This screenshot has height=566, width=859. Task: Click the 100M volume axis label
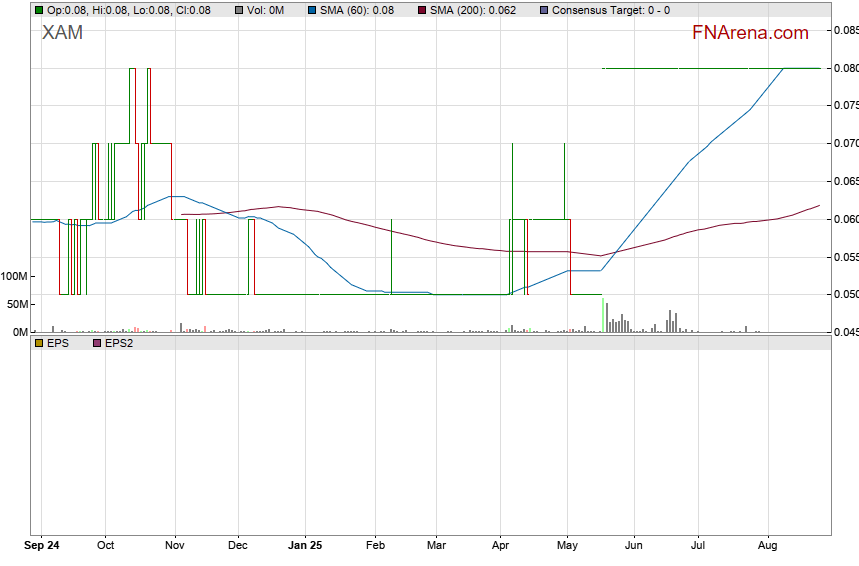pyautogui.click(x=14, y=276)
